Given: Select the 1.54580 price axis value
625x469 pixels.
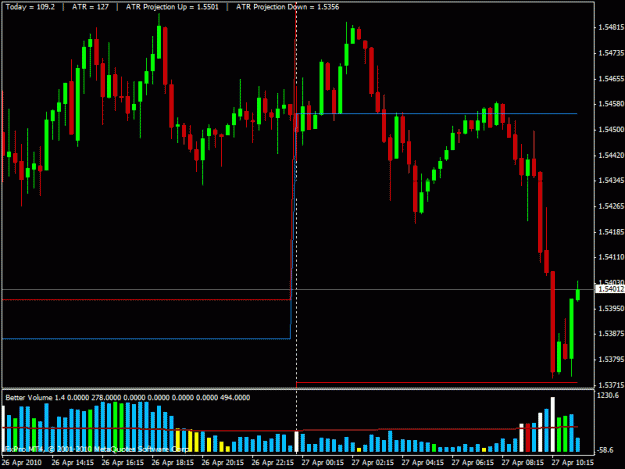Looking at the screenshot, I should coord(611,104).
